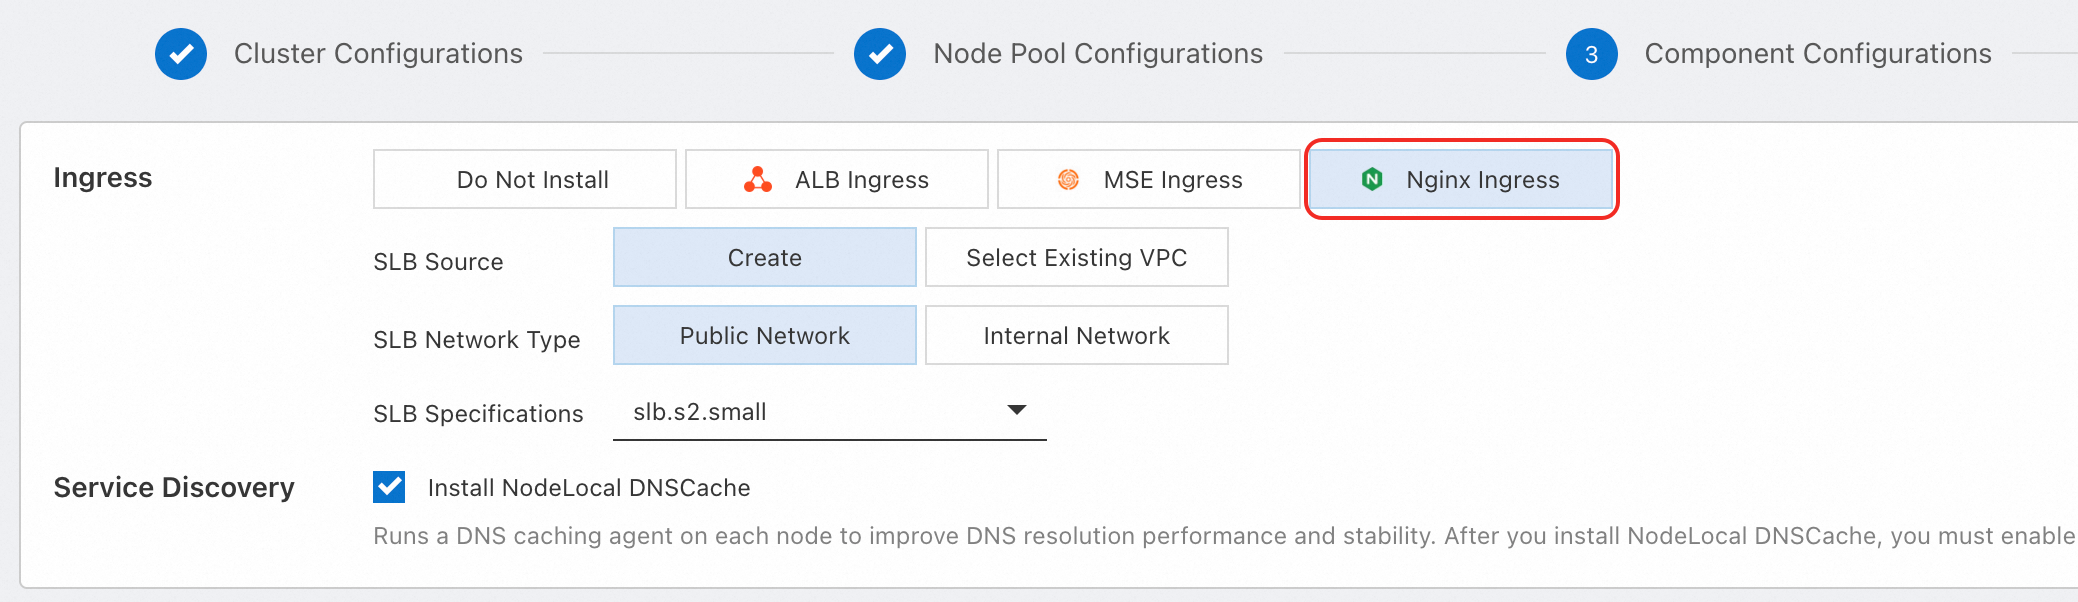Choose the MSE Ingress option

click(1172, 180)
